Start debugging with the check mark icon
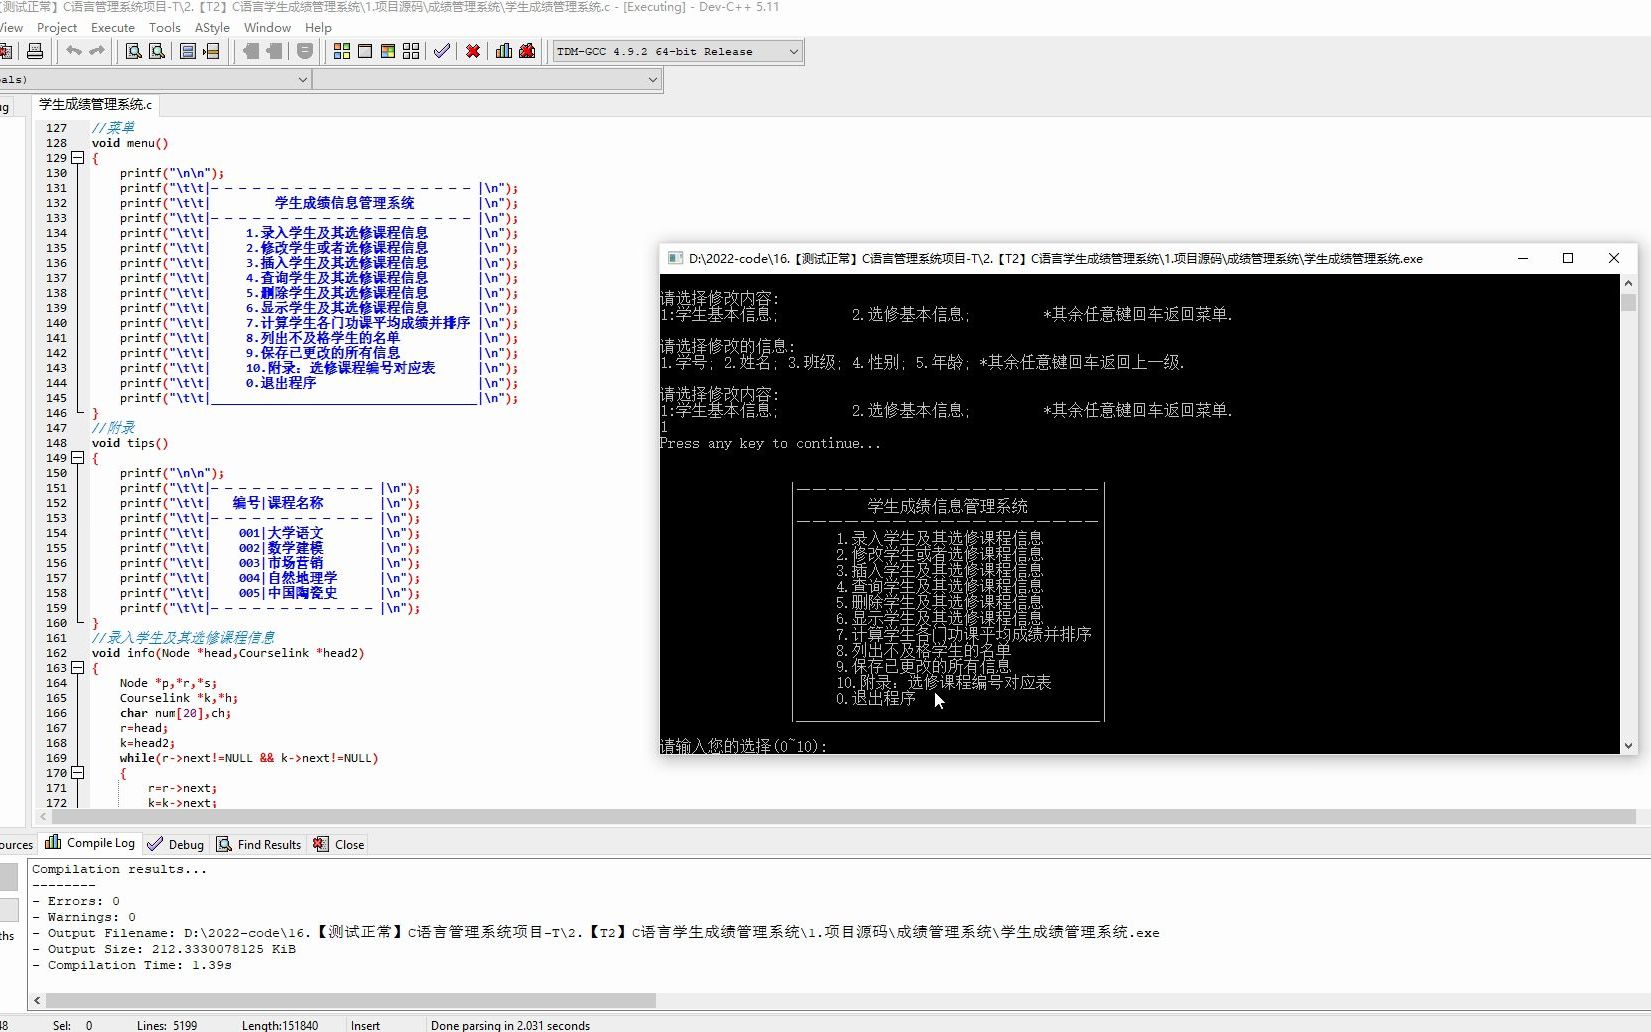This screenshot has height=1032, width=1651. click(442, 51)
